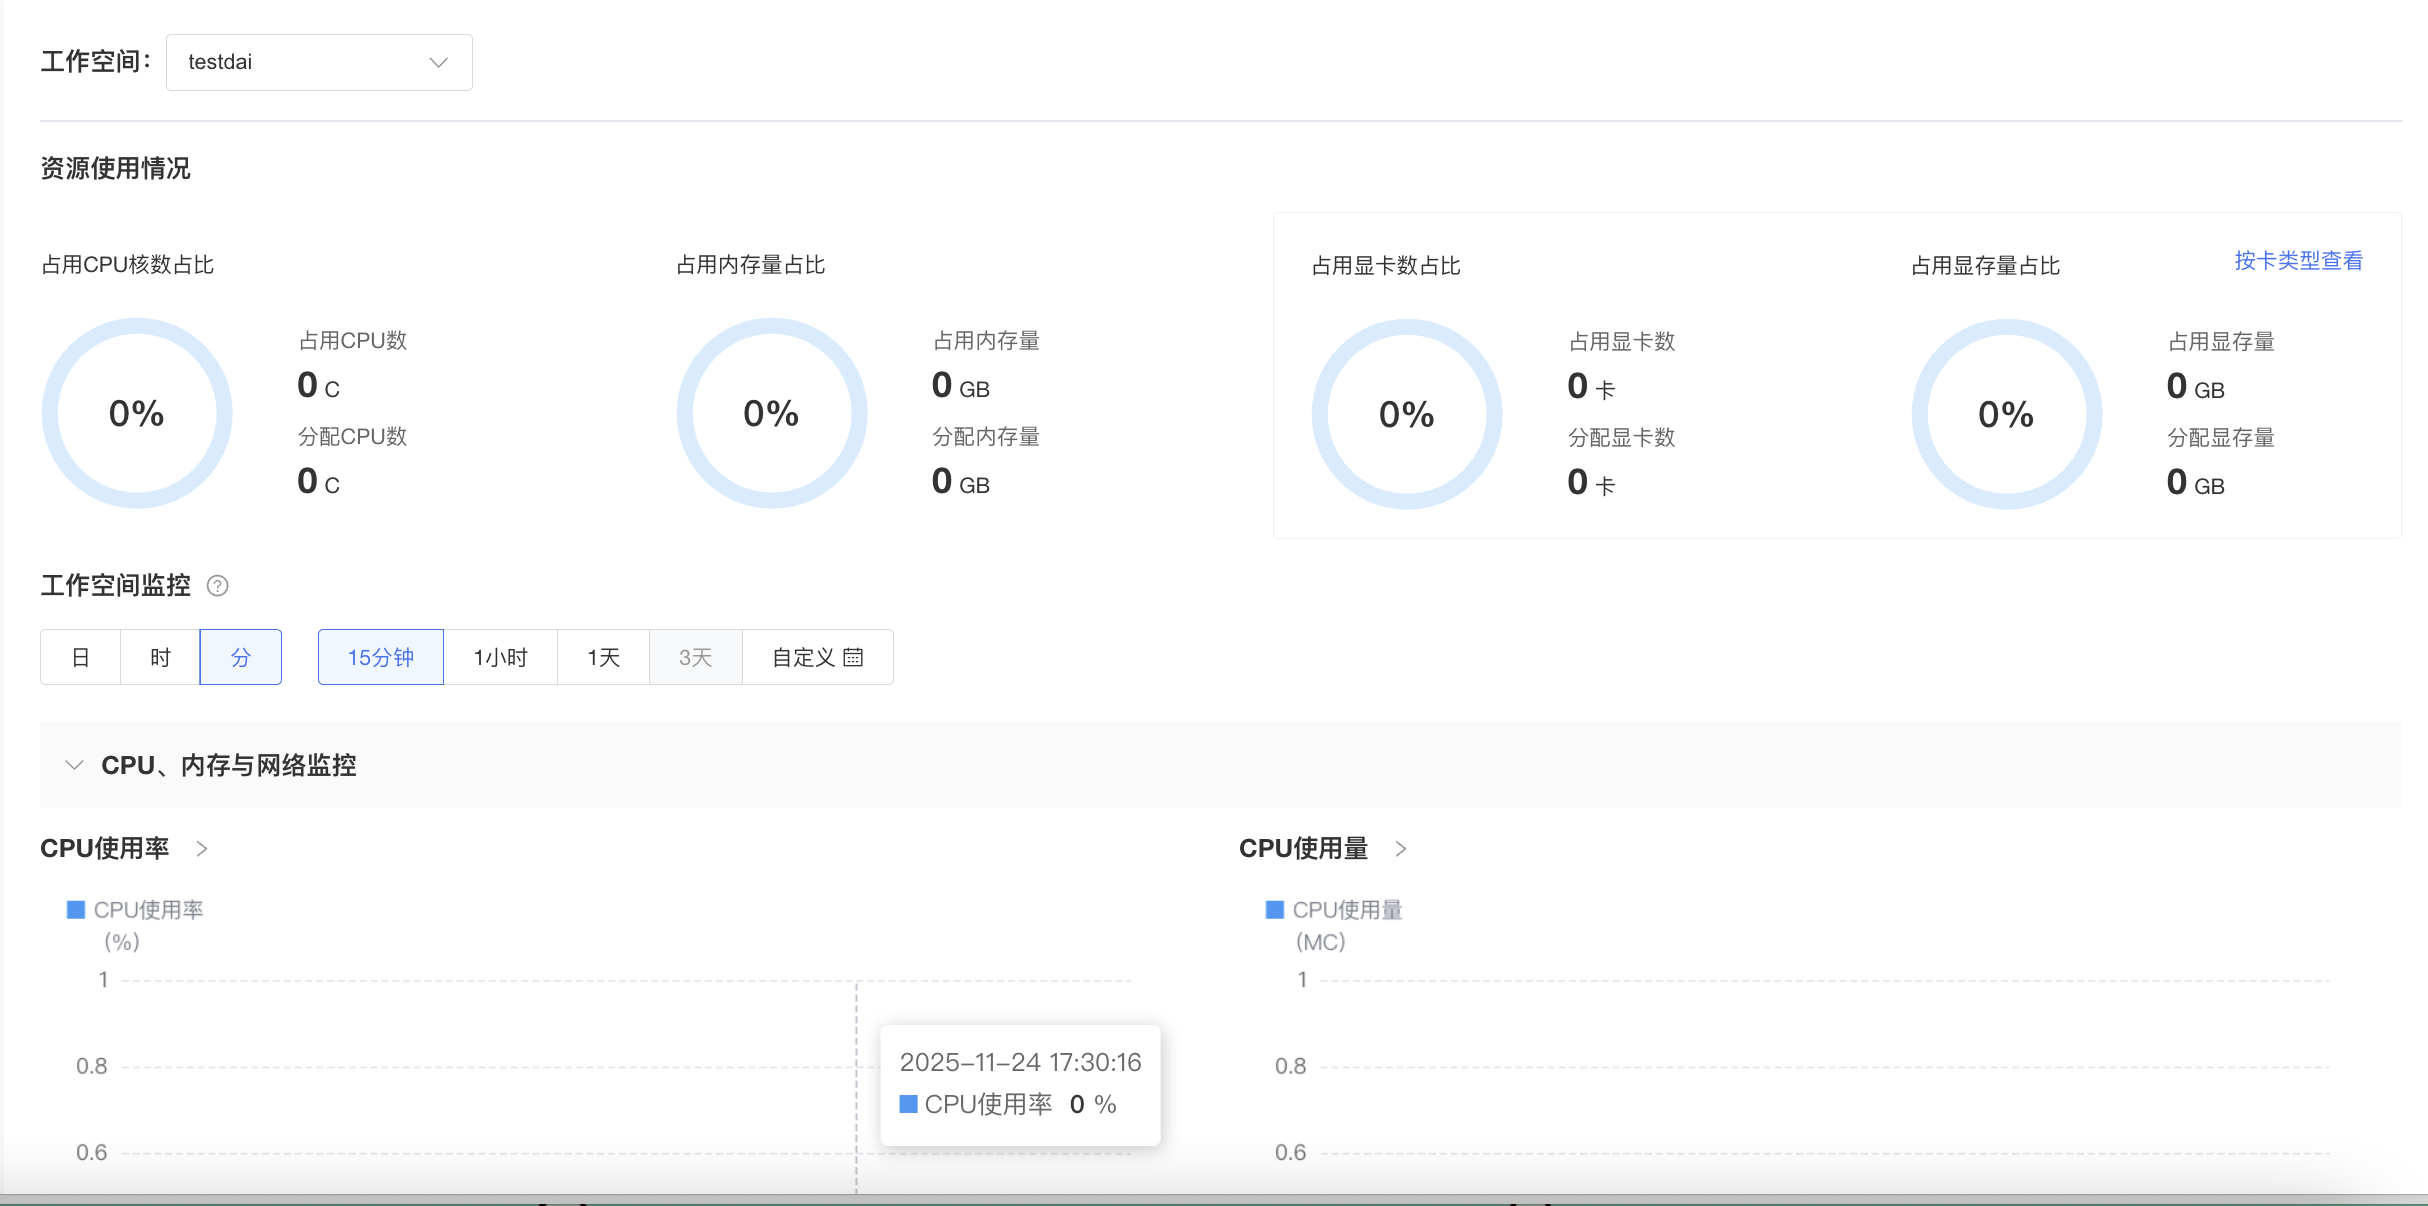Open CPU使用量 detail arrow

click(1401, 849)
